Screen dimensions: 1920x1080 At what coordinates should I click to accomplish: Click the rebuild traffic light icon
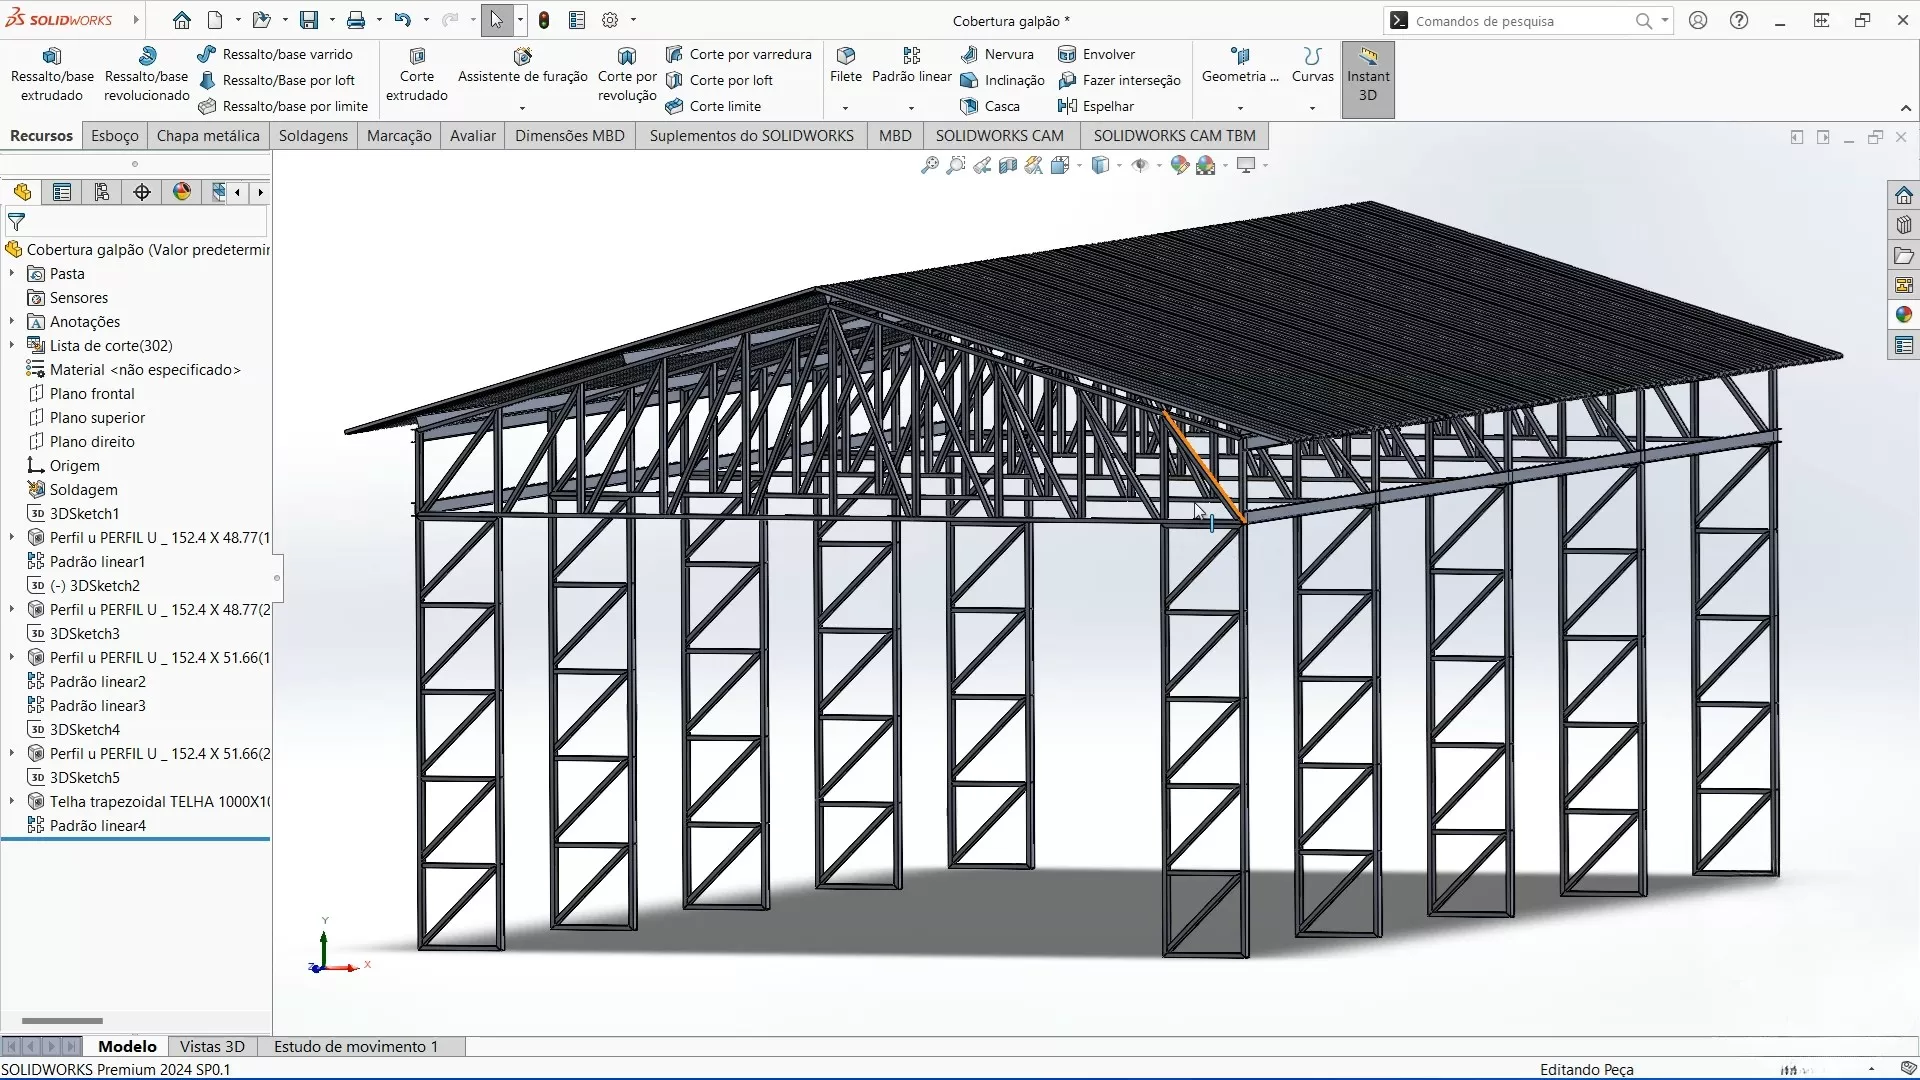(544, 20)
